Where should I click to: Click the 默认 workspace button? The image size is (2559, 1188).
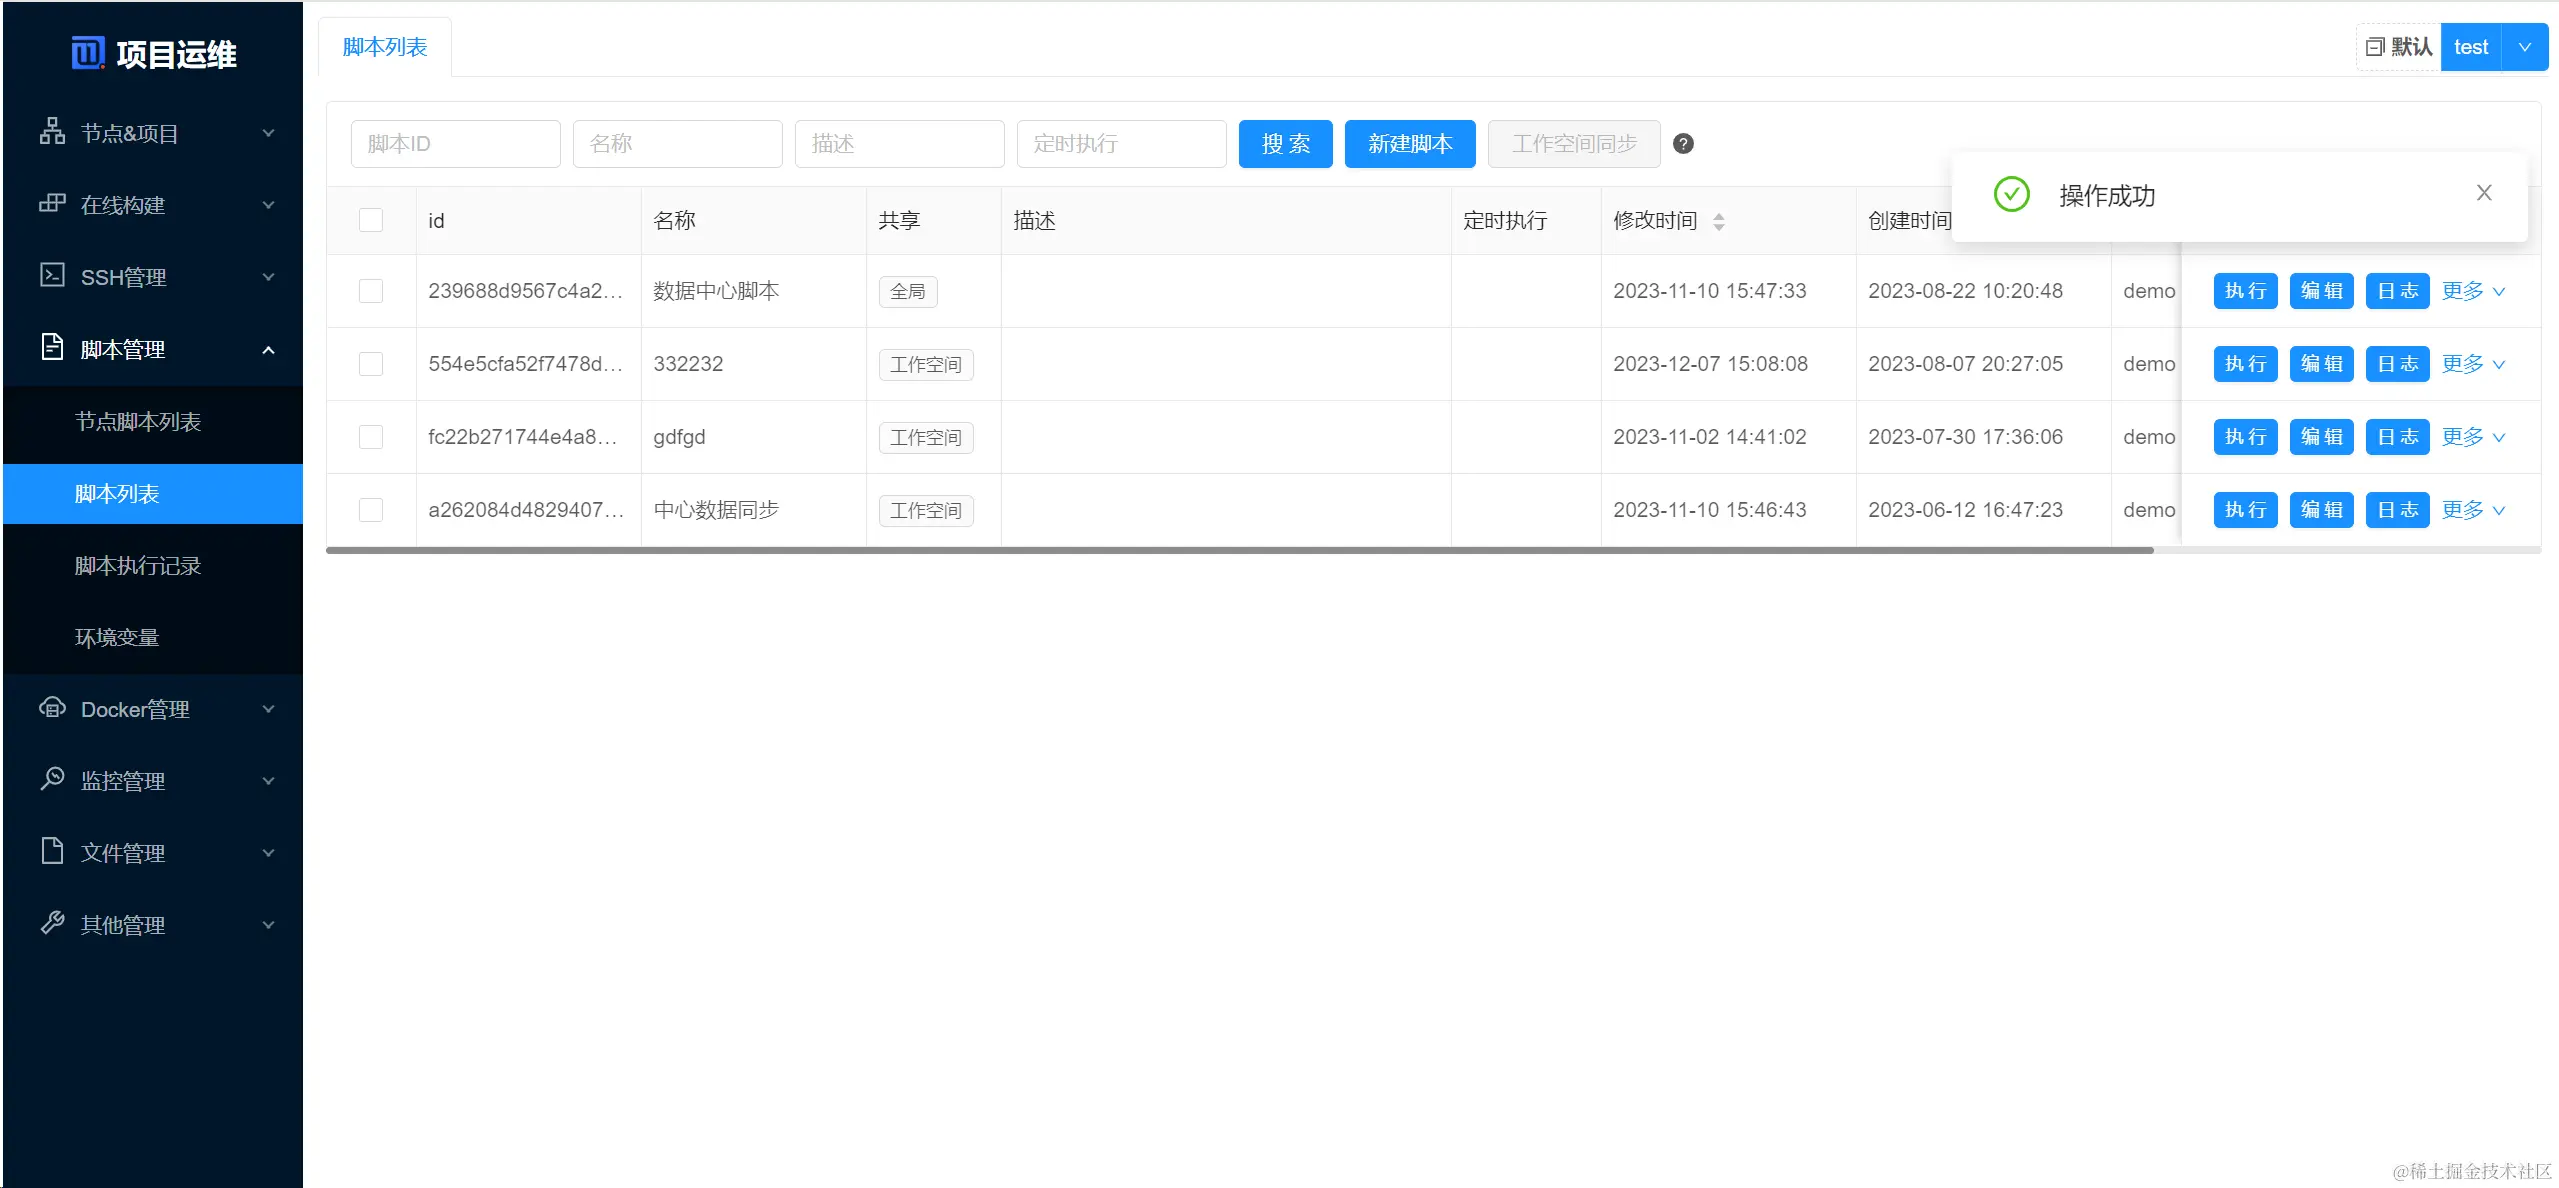(2399, 47)
